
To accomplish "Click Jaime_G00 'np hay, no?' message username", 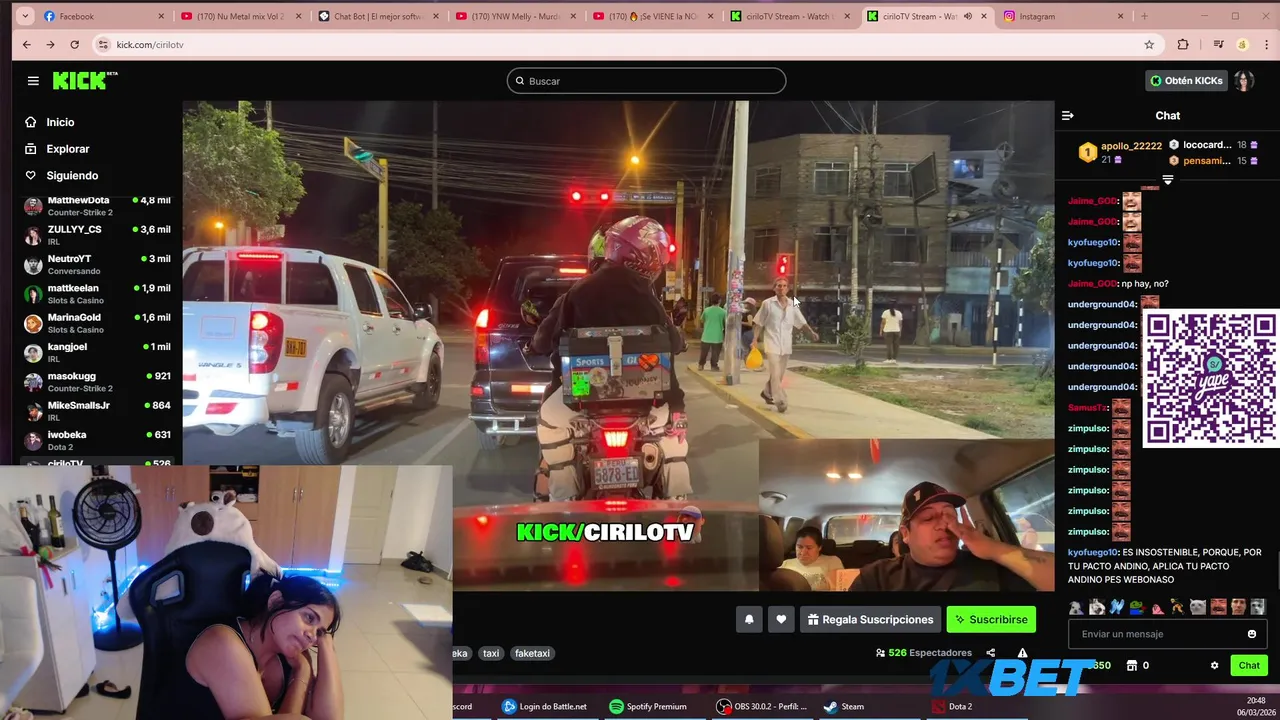I will (1091, 284).
